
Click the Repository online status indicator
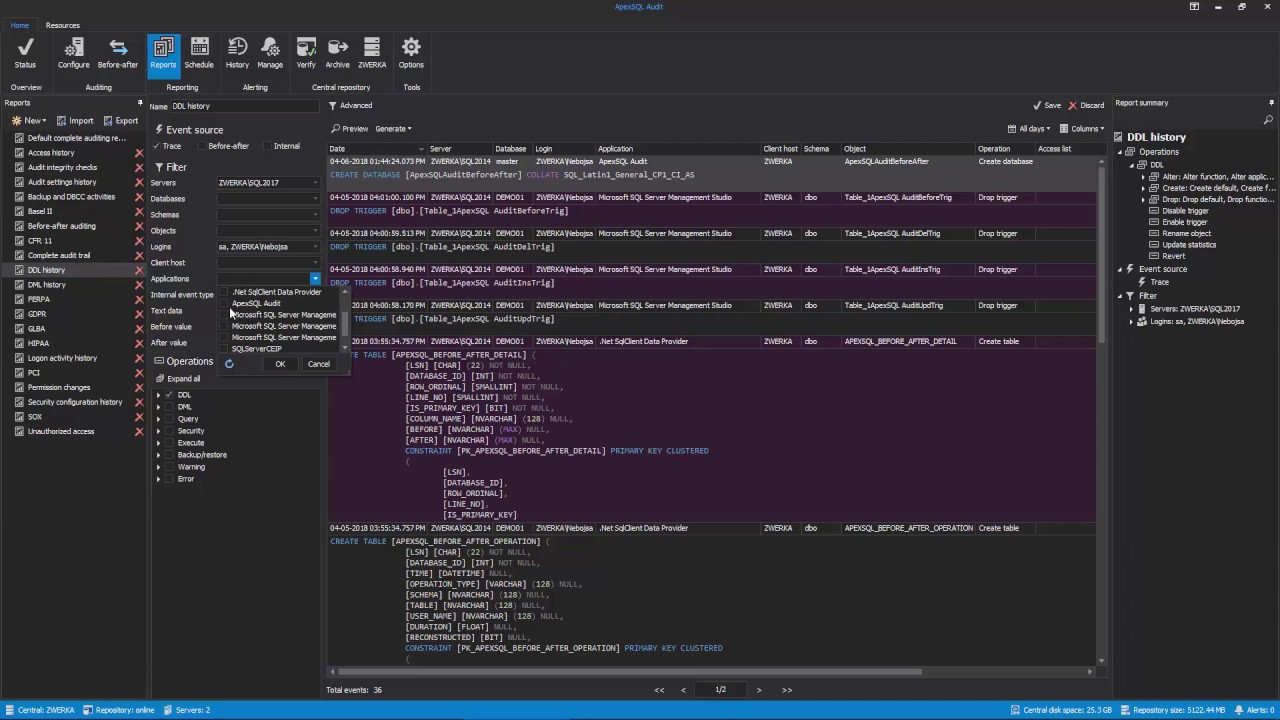click(x=119, y=710)
